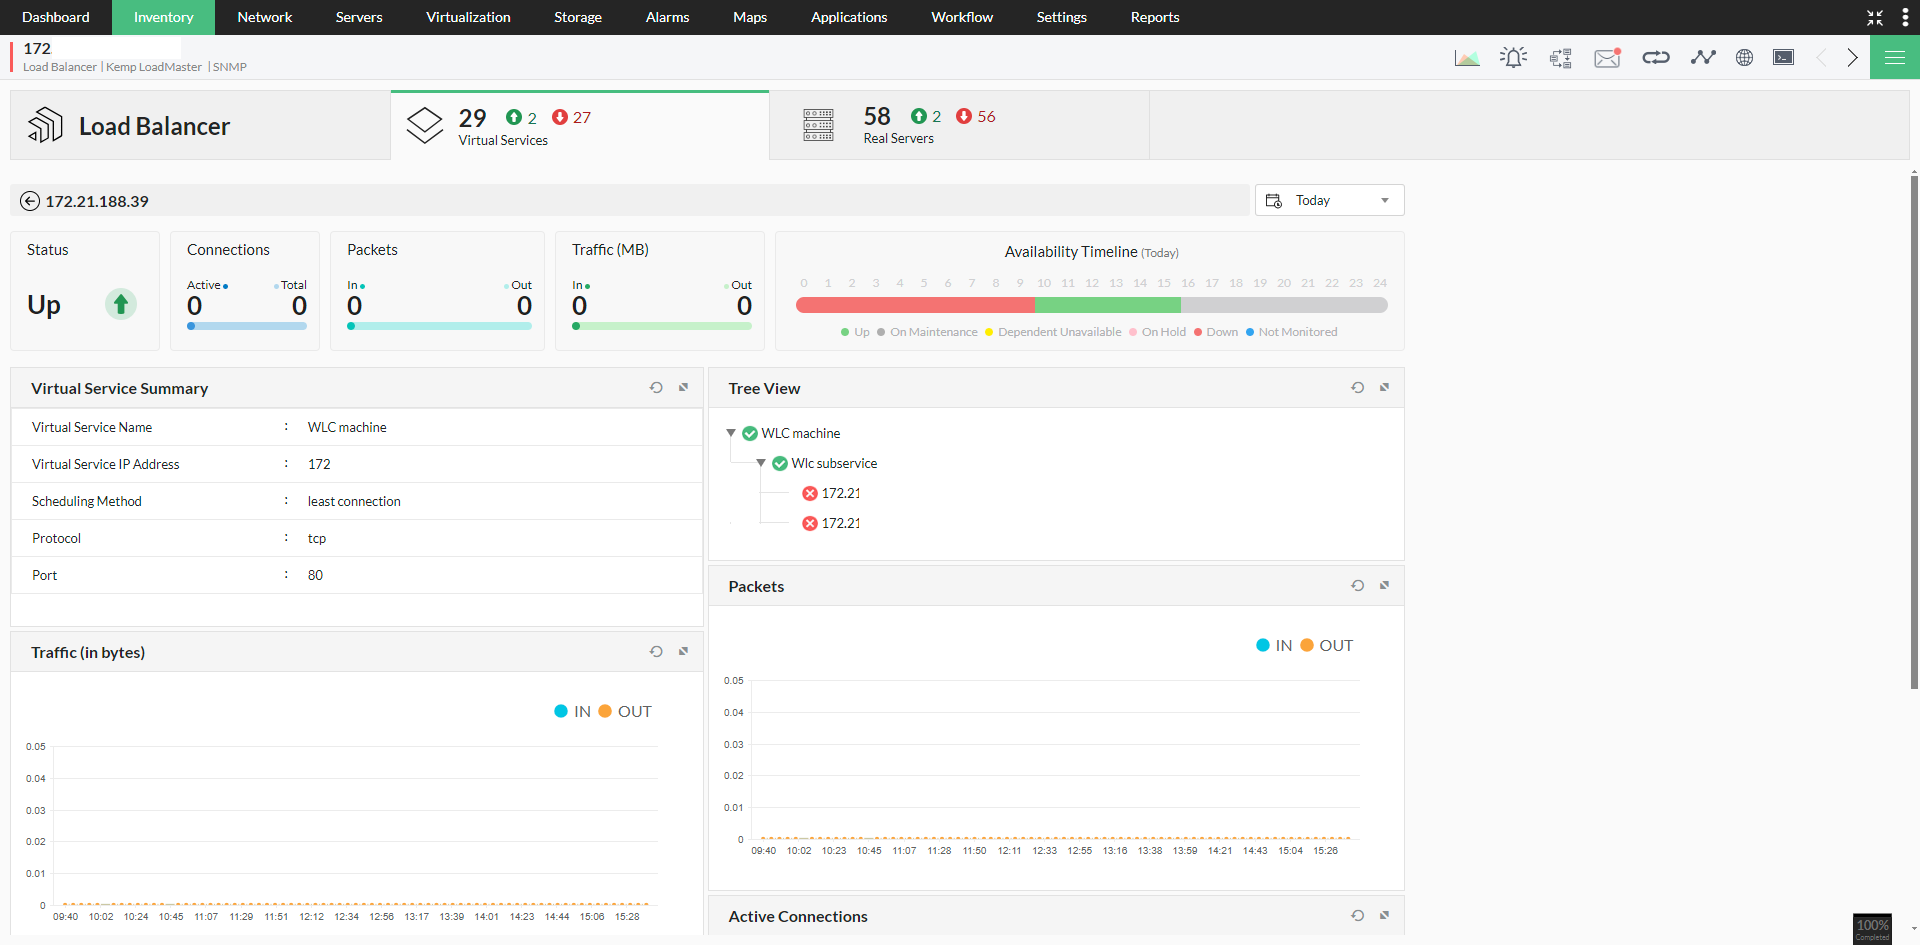Screen dimensions: 1920x945
Task: Open the web console globe icon
Action: point(1745,57)
